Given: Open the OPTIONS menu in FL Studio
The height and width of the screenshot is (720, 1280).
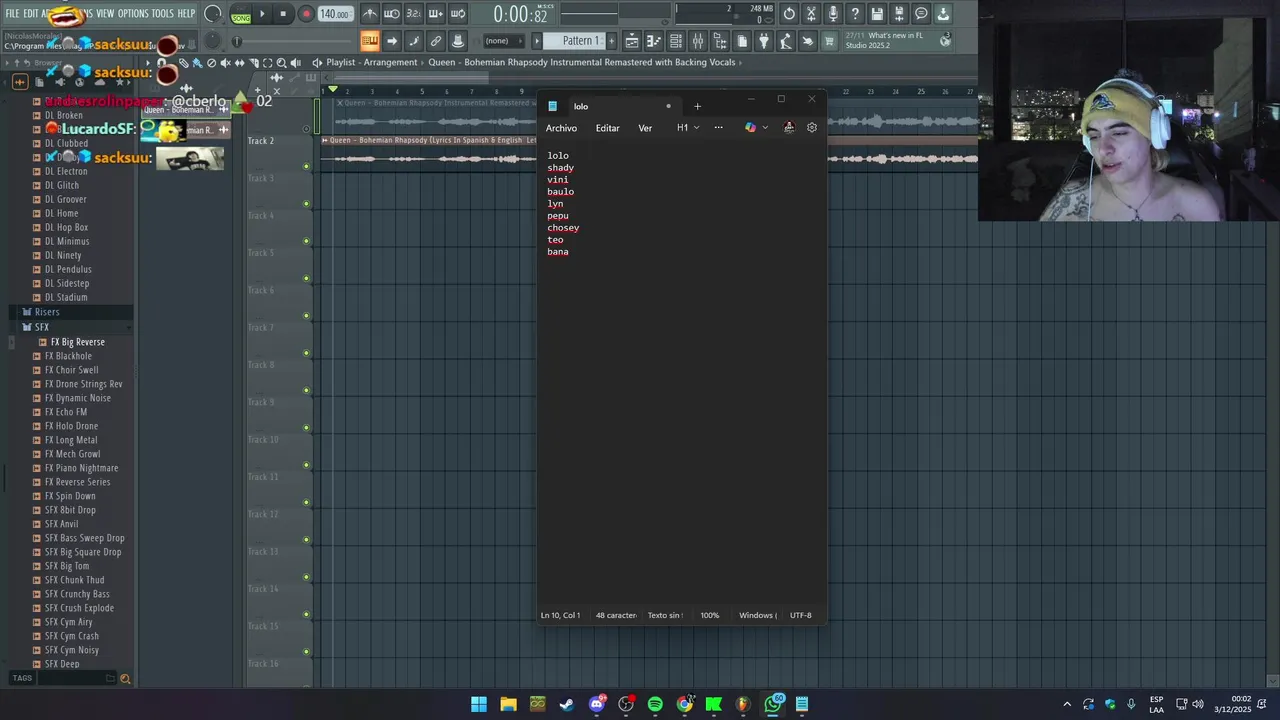Looking at the screenshot, I should point(133,13).
